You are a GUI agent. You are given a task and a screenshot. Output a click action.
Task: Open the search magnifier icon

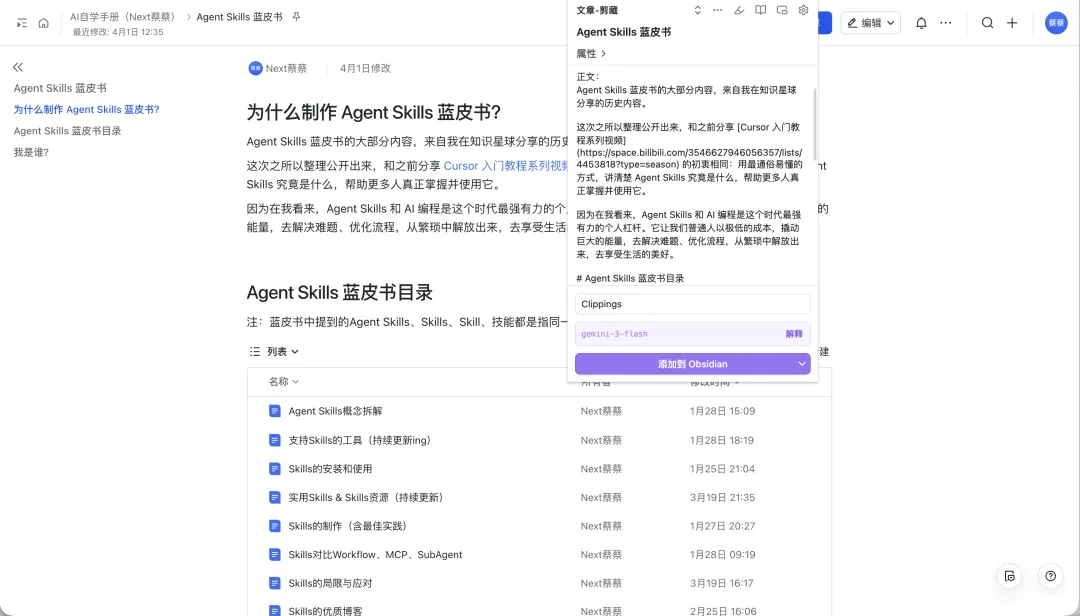coord(987,23)
